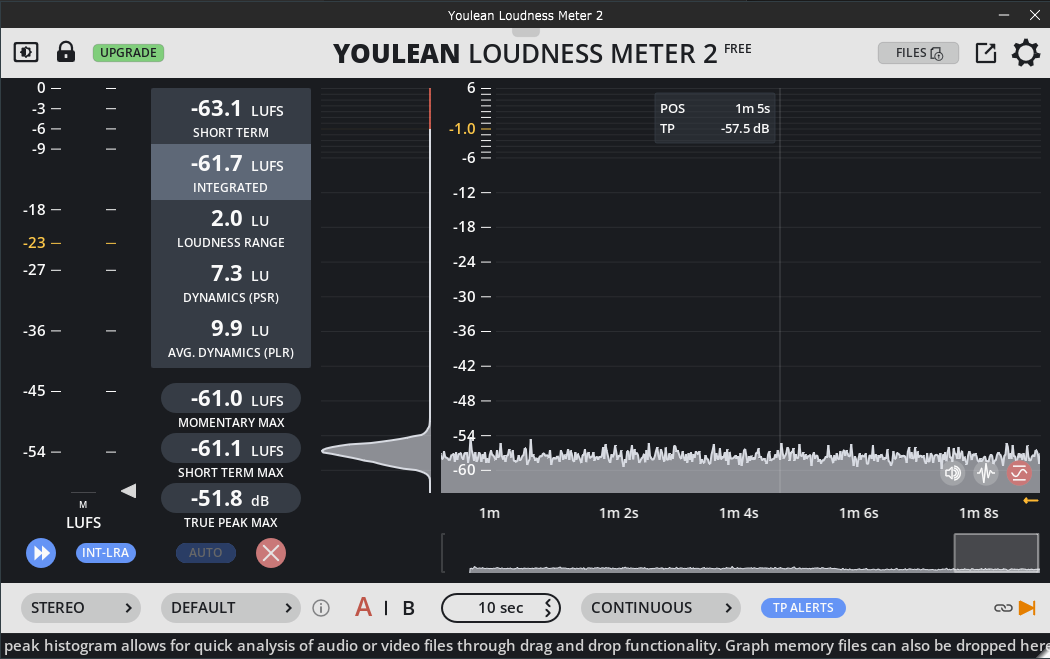
Task: Toggle the dark/light theme icon
Action: coord(26,52)
